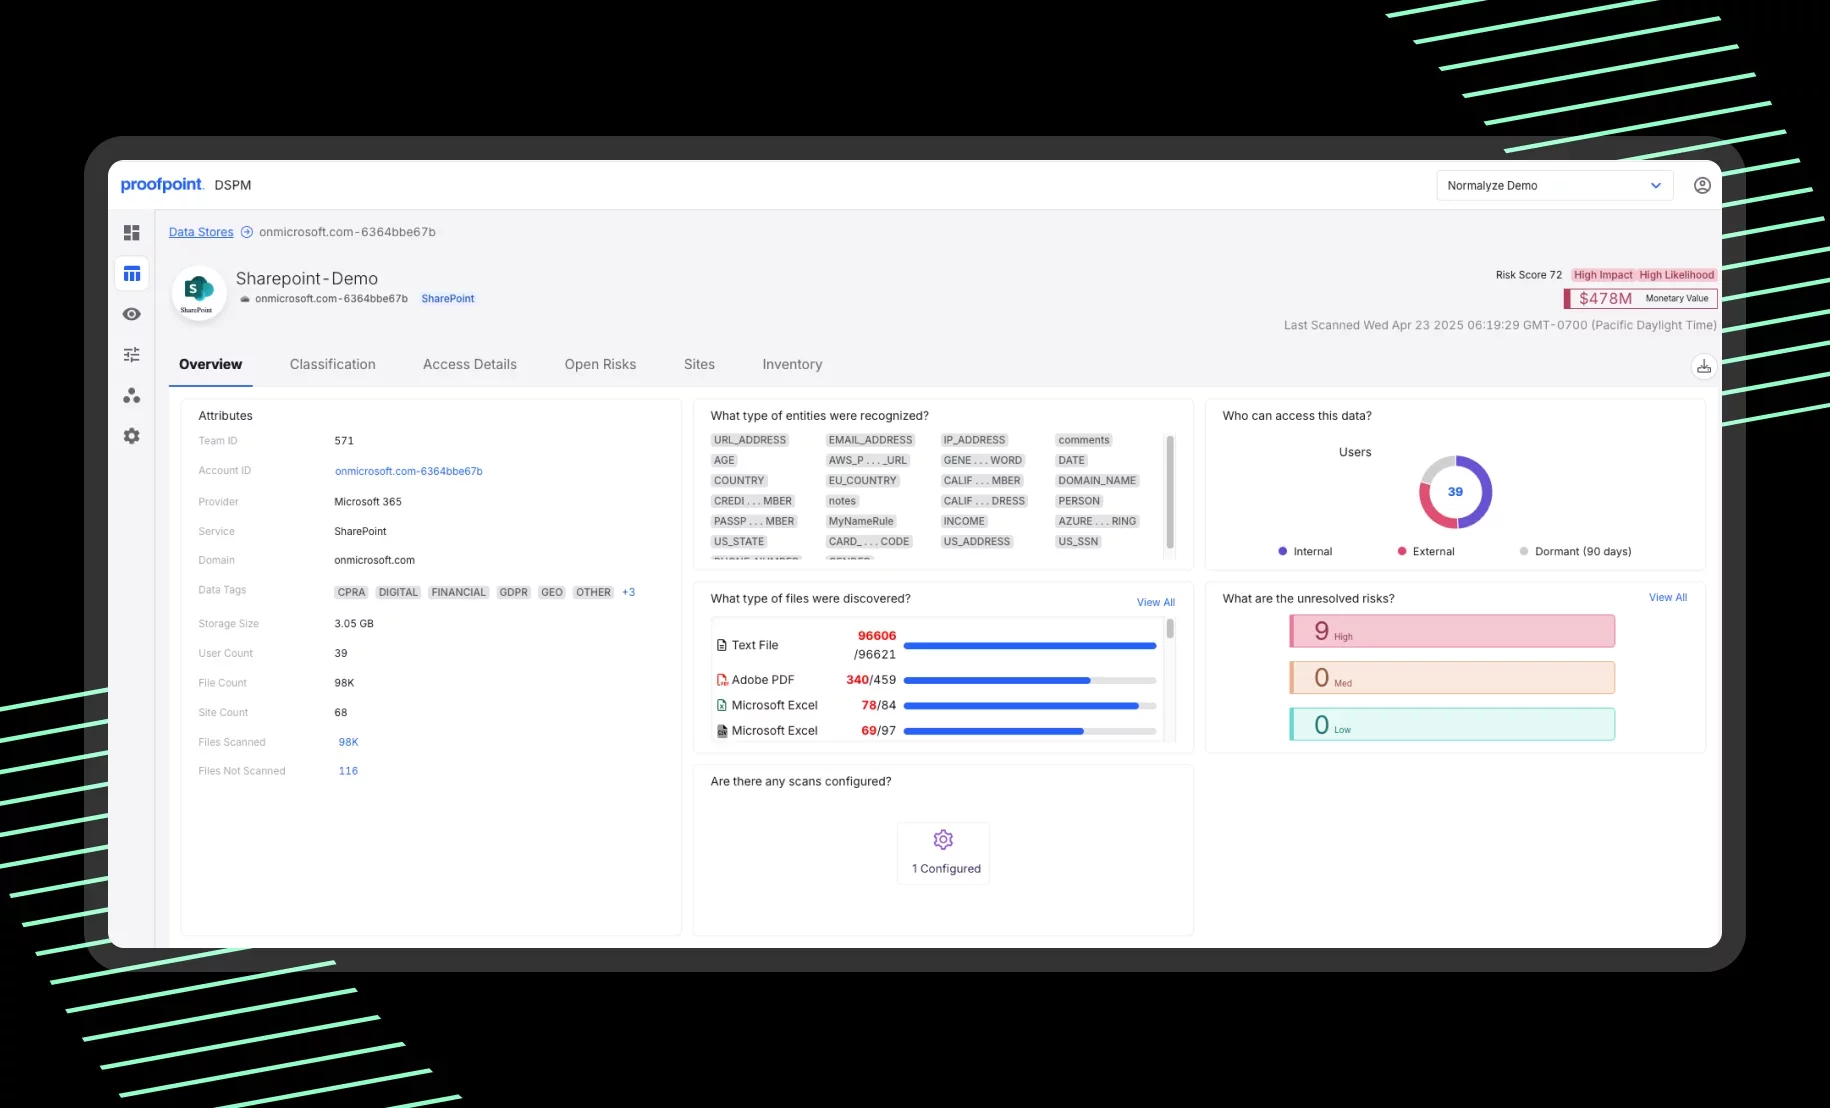Click the users donut chart
The height and width of the screenshot is (1108, 1830).
coord(1455,492)
